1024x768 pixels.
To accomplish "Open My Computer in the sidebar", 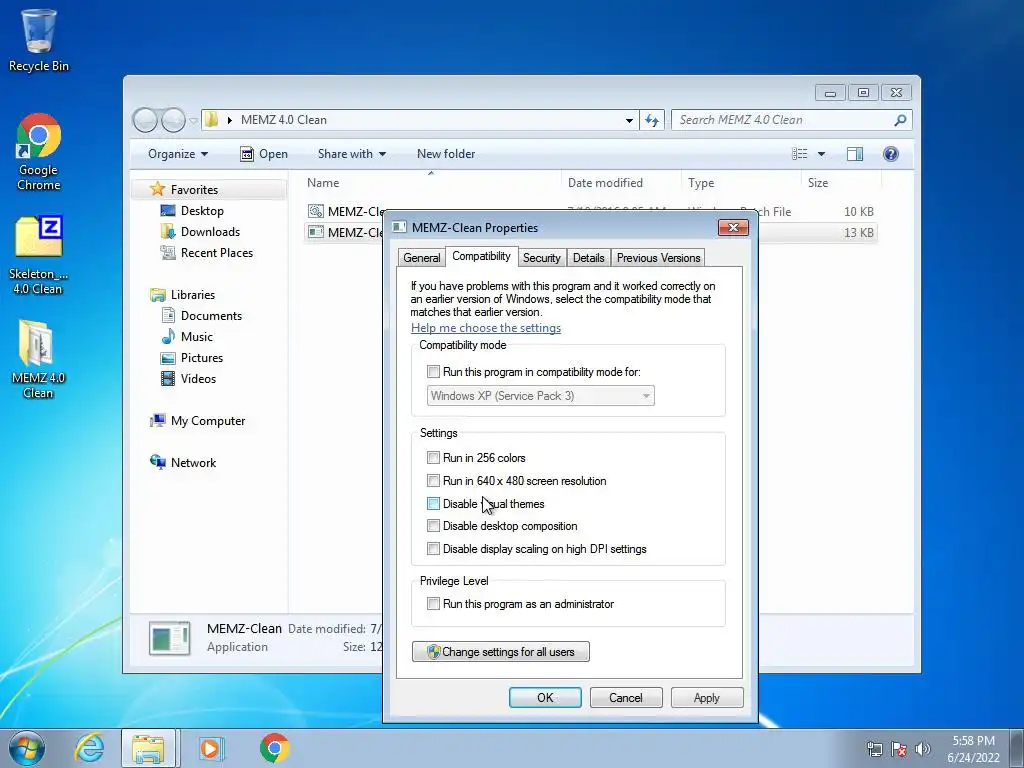I will click(x=198, y=421).
